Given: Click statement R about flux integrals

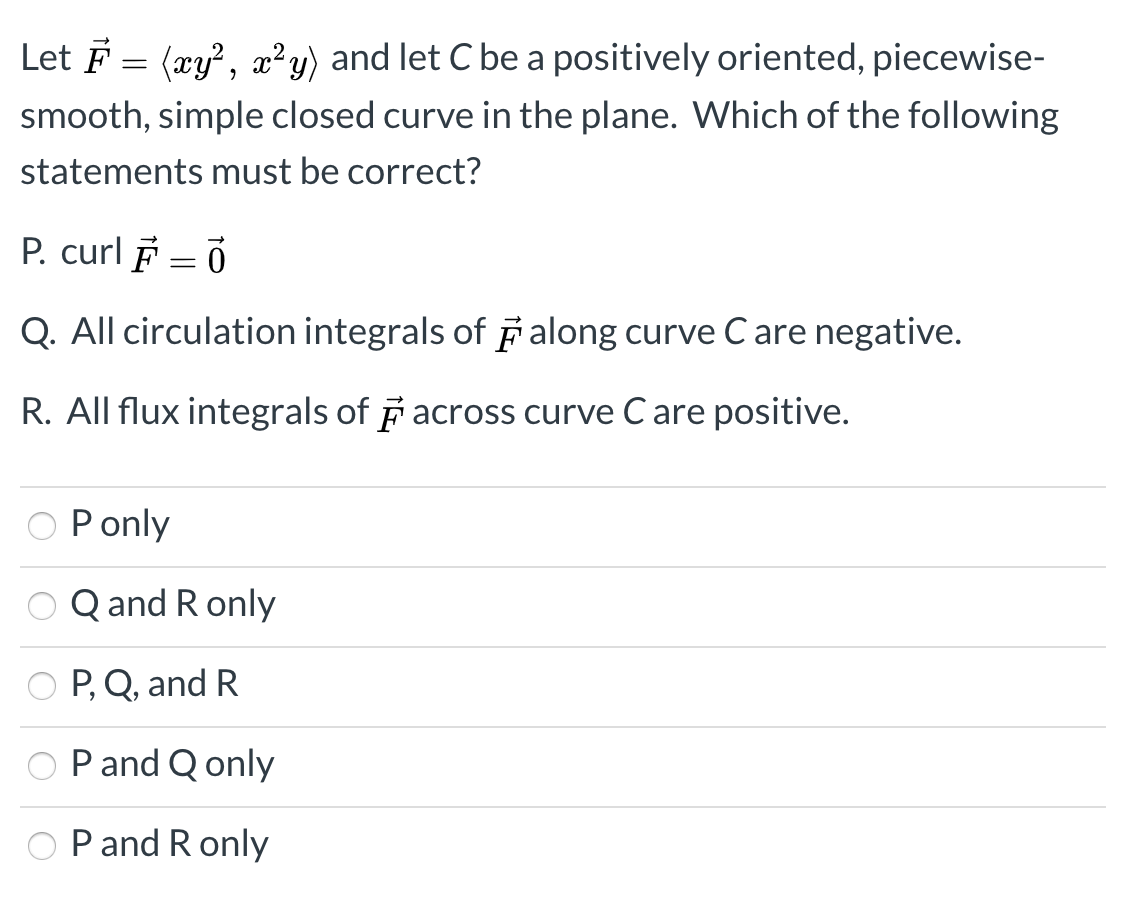Looking at the screenshot, I should pos(435,411).
